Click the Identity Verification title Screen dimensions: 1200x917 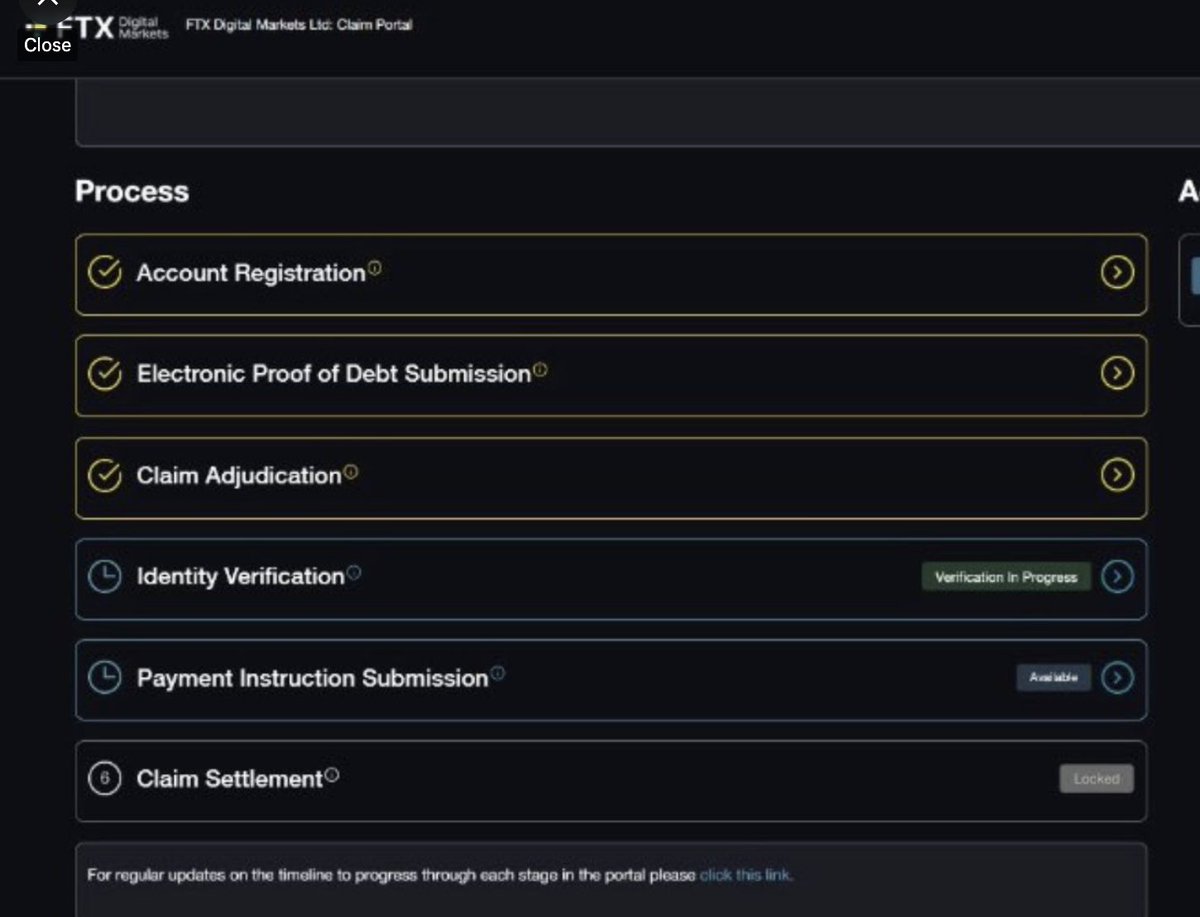point(241,577)
